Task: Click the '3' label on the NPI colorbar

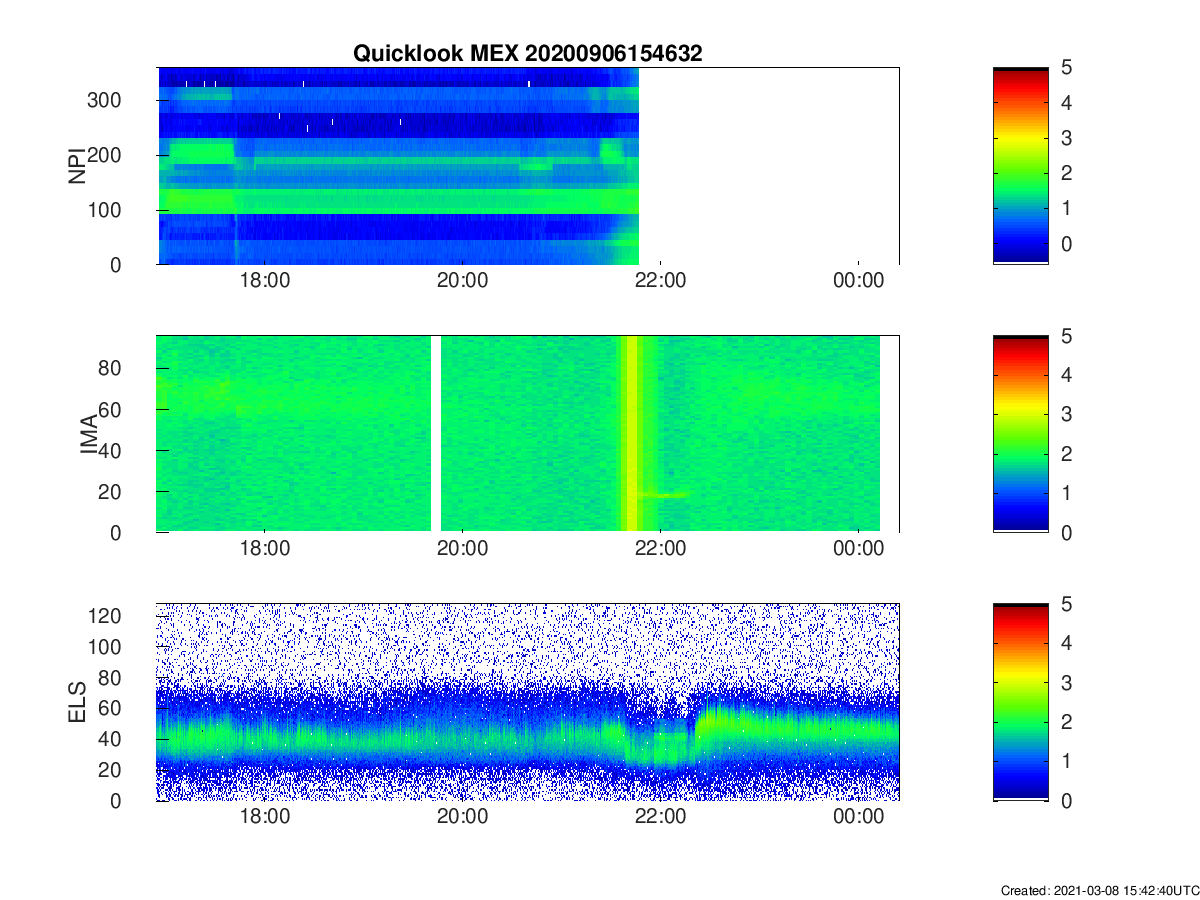Action: [x=1067, y=138]
